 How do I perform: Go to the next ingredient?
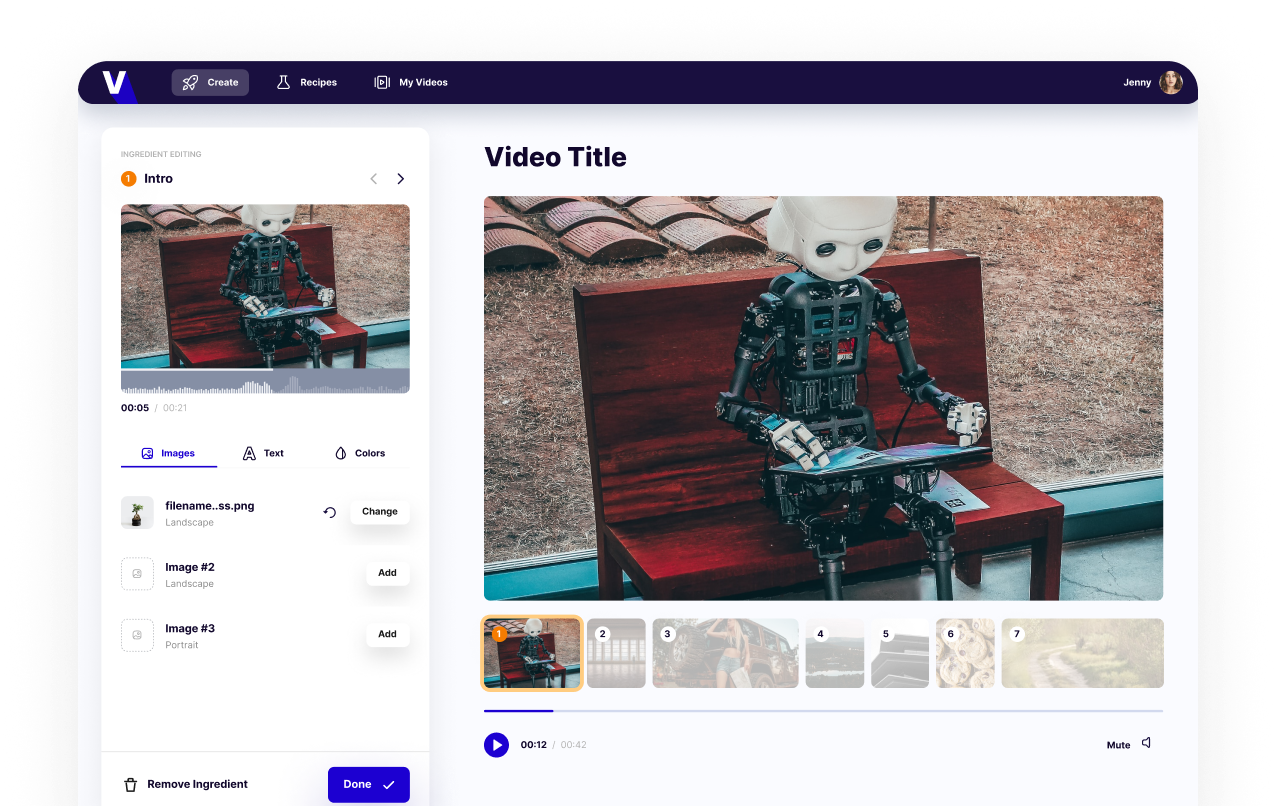(401, 179)
